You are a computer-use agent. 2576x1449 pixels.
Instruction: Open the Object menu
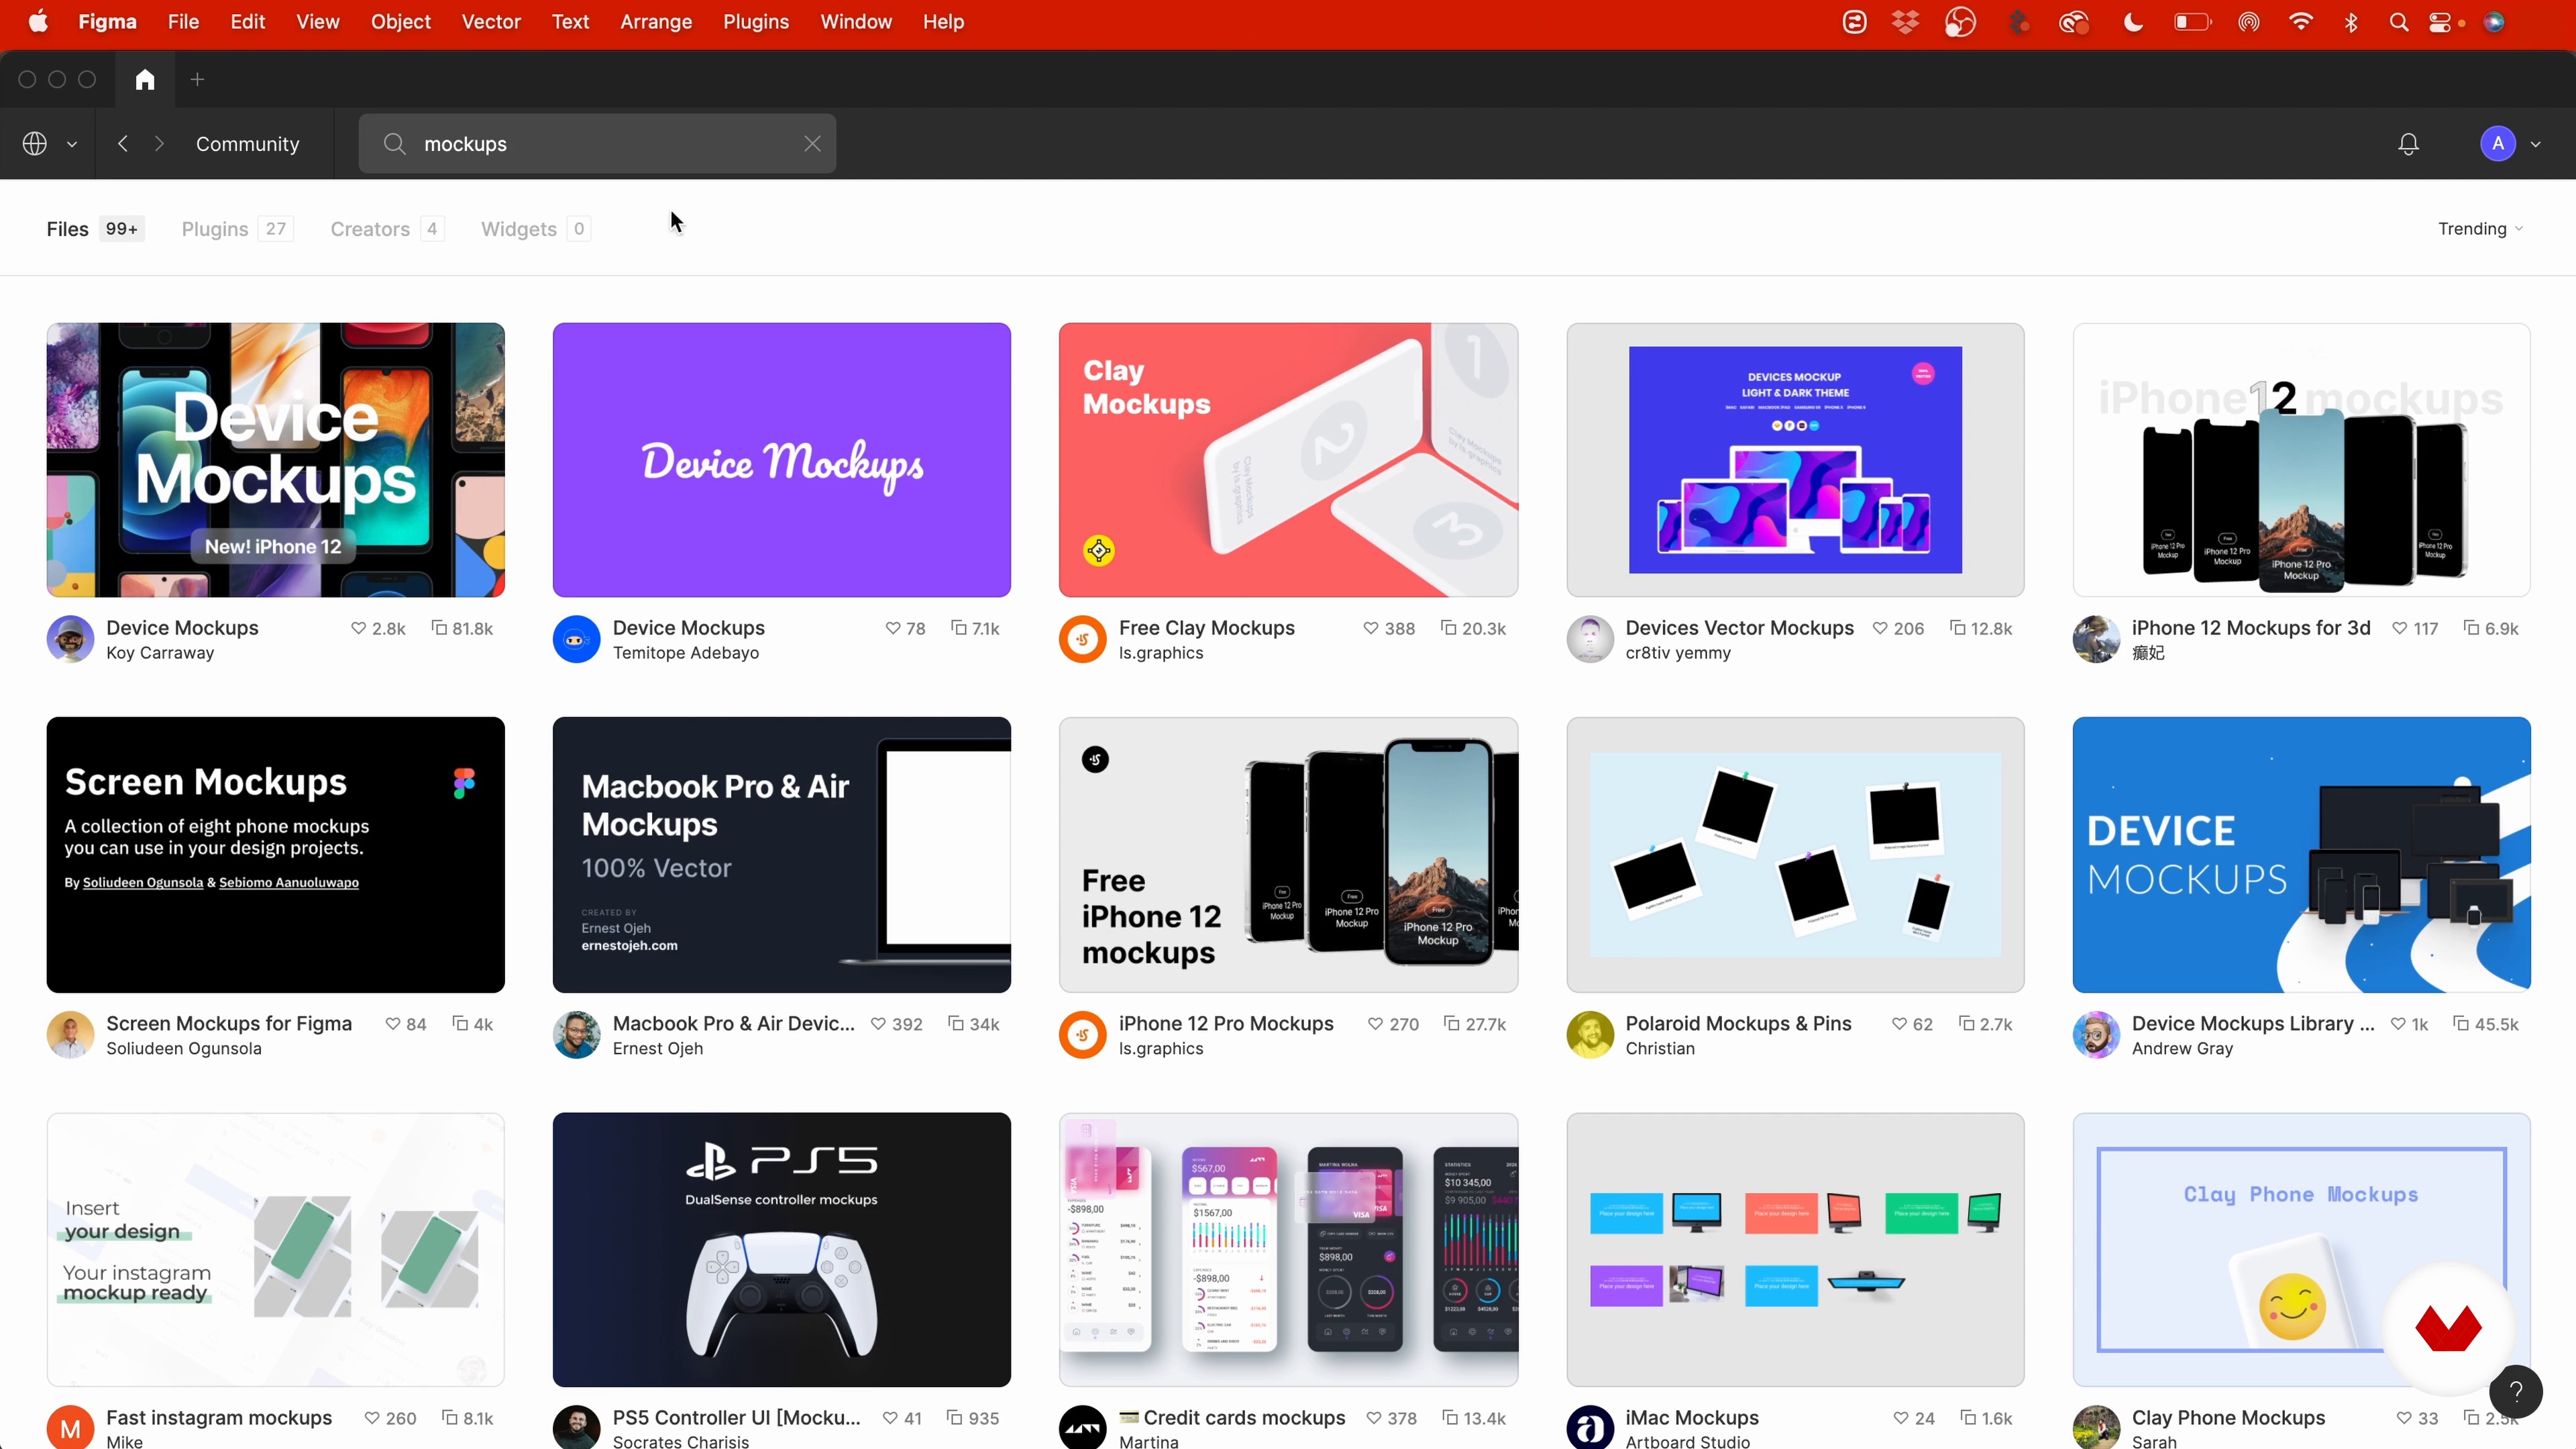click(400, 22)
